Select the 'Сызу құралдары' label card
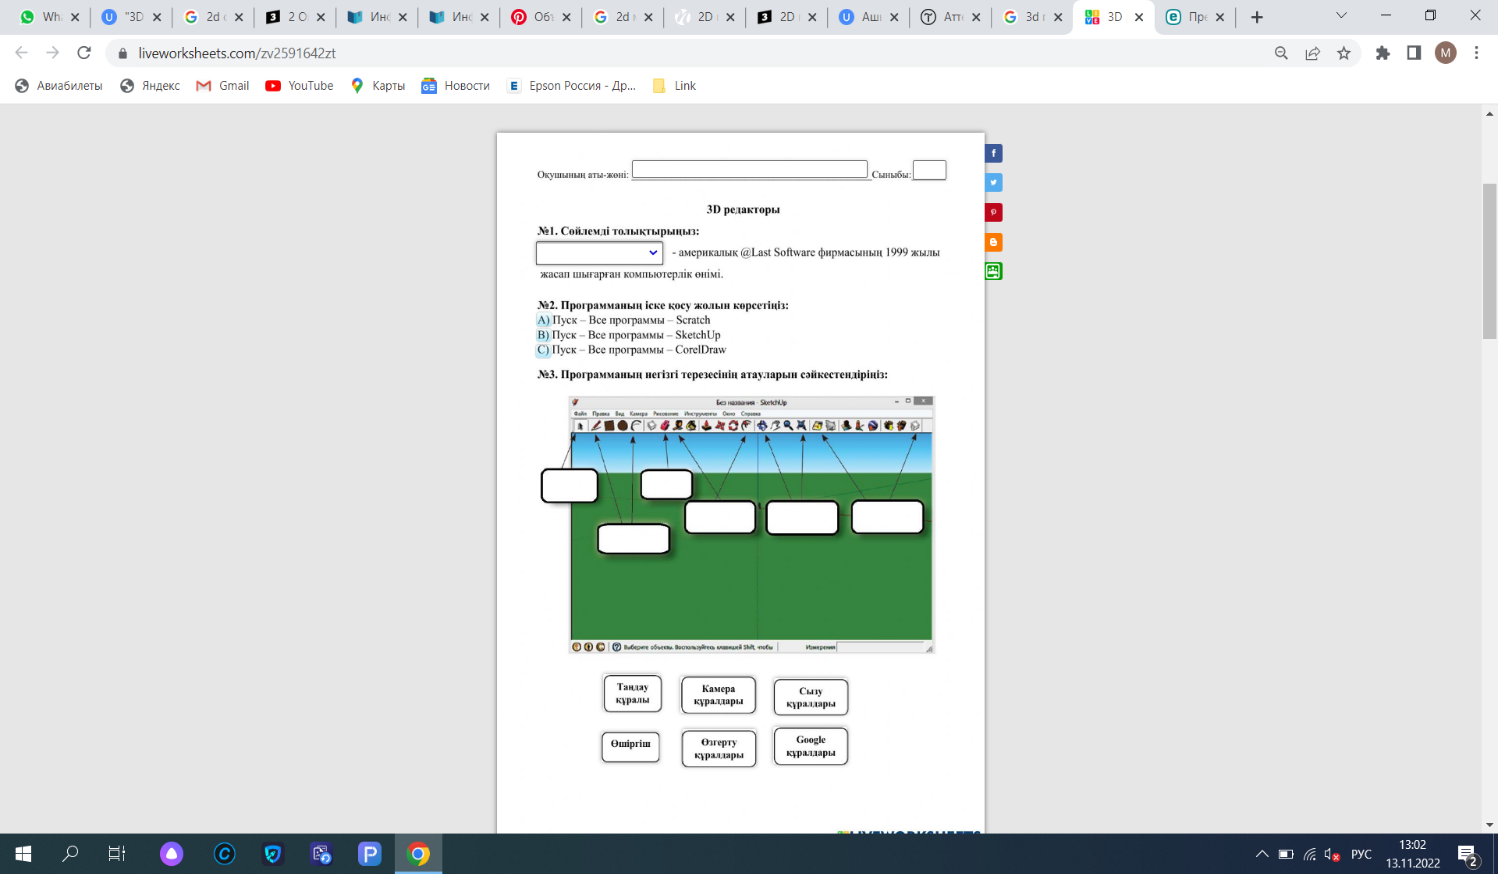The width and height of the screenshot is (1498, 874). 811,697
